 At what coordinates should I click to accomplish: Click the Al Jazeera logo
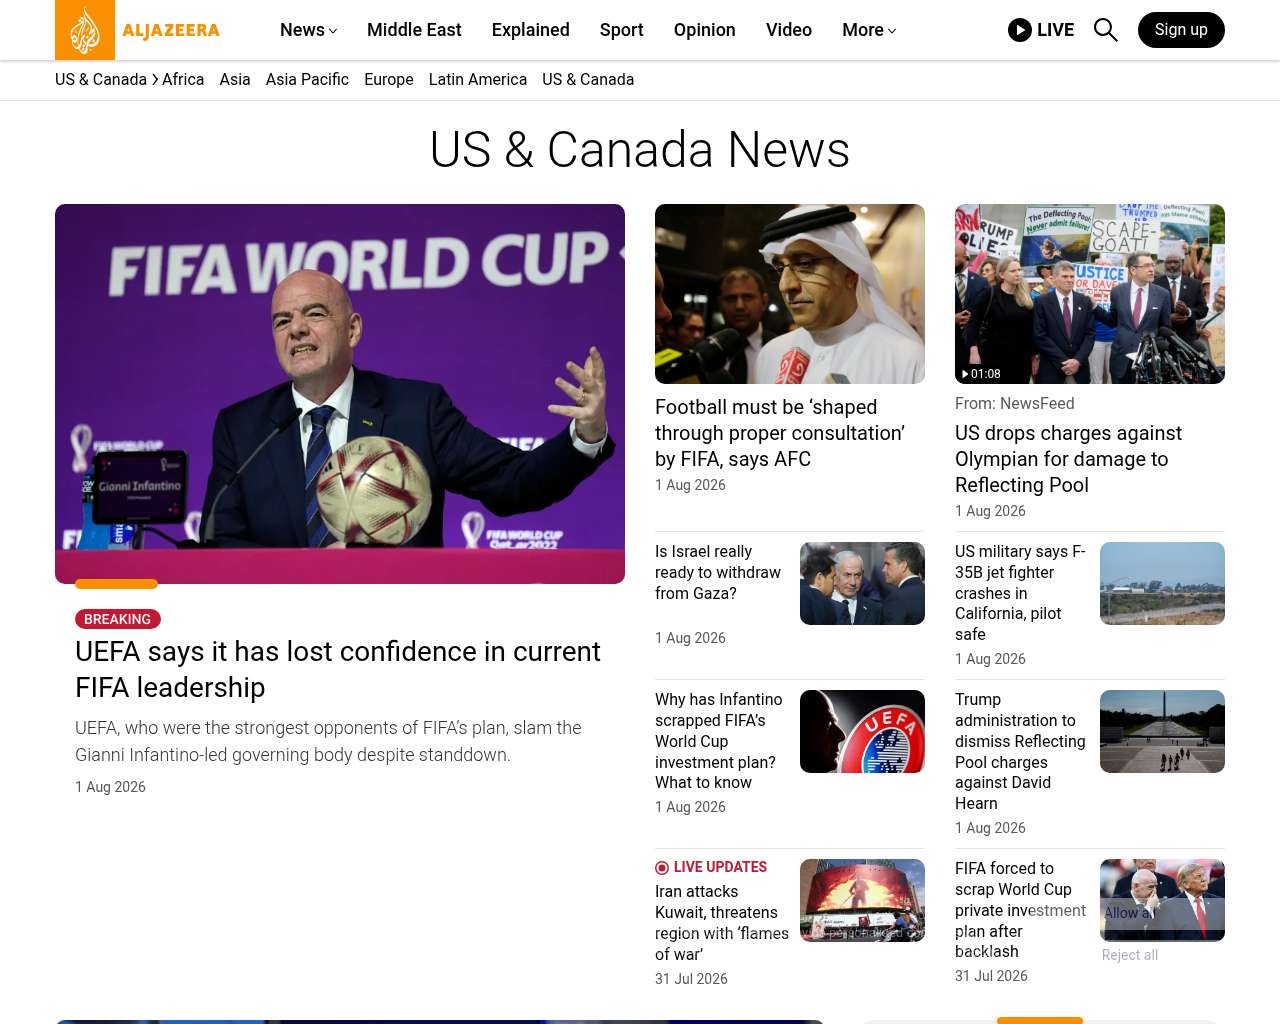click(x=138, y=30)
